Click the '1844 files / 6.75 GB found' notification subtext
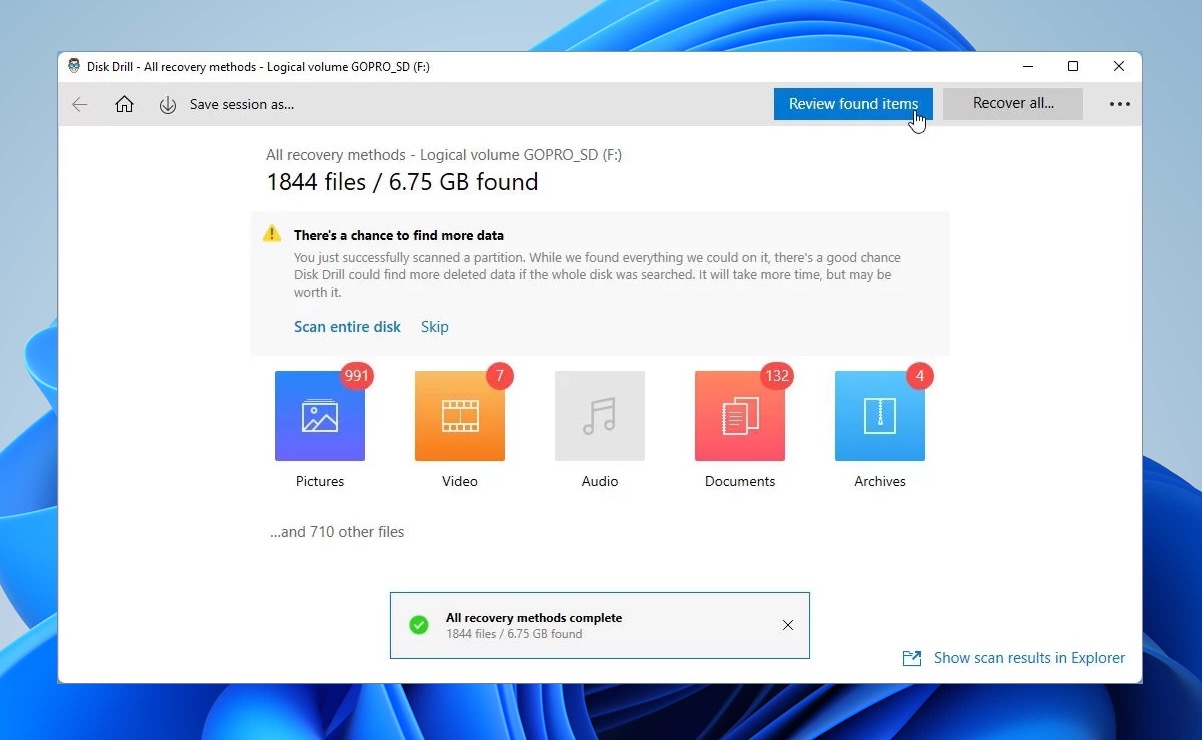 [514, 634]
